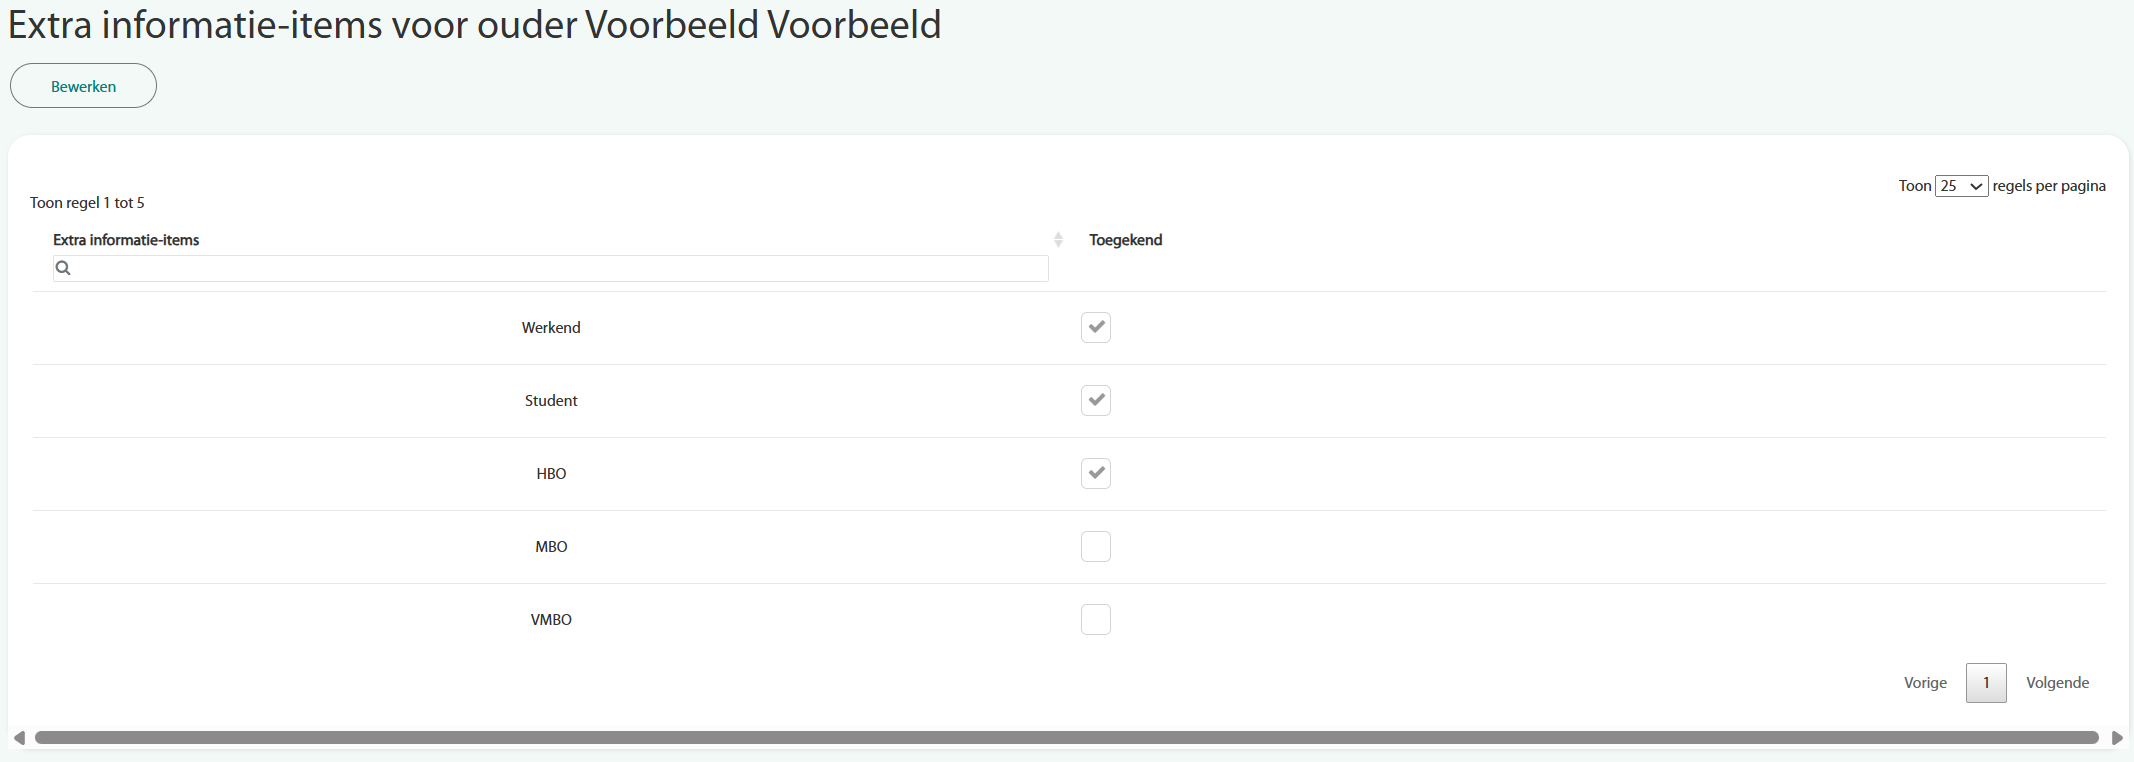This screenshot has height=762, width=2134.
Task: Click the Bewerken button
Action: [x=83, y=86]
